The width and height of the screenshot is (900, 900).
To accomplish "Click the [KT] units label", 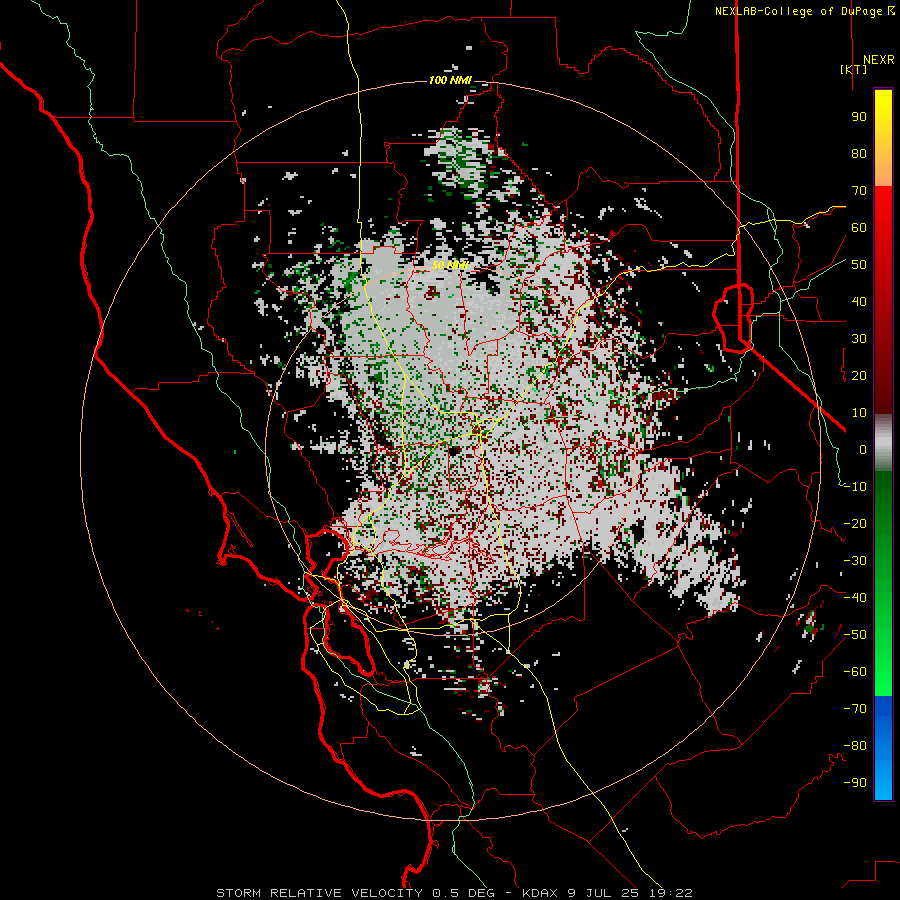I will 854,69.
